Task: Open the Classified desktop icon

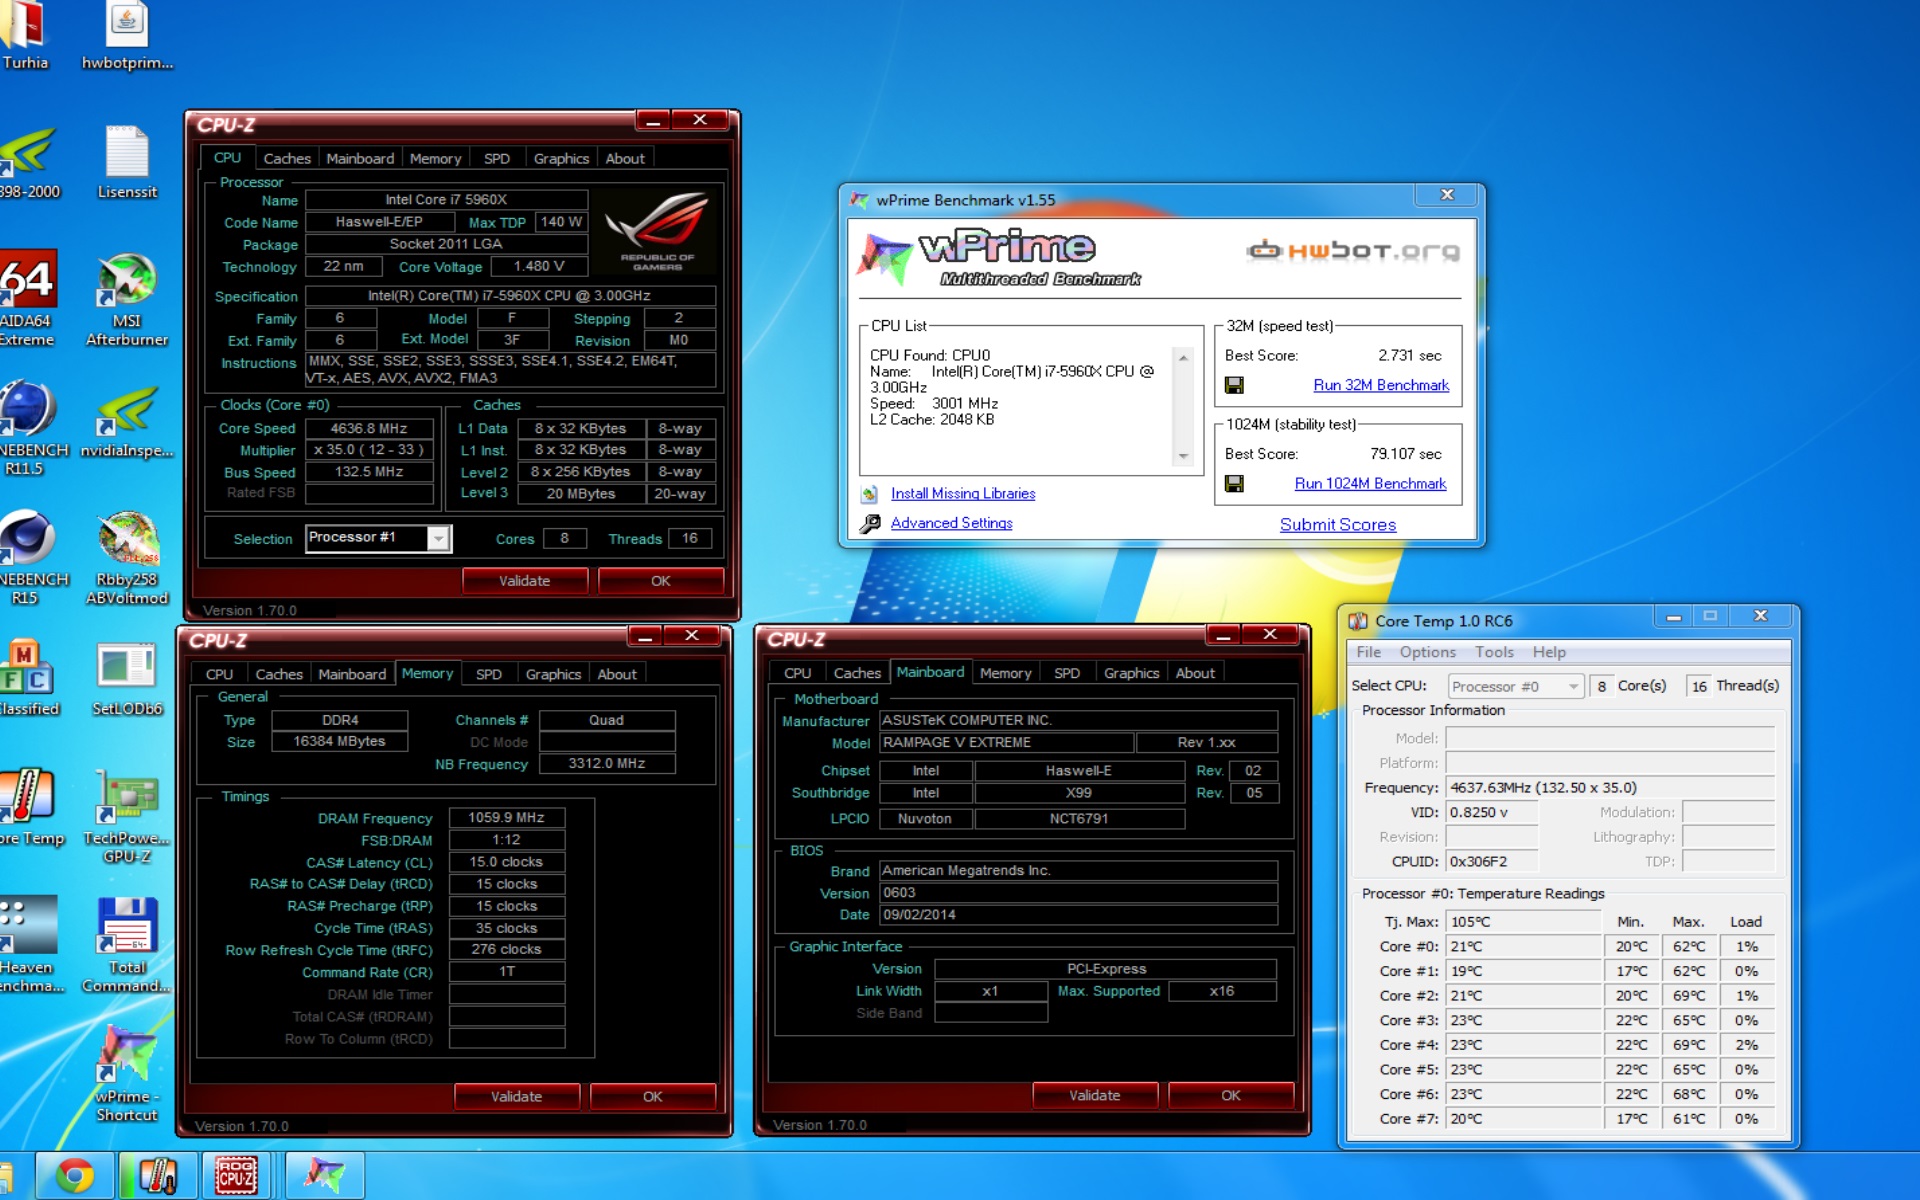Action: [x=27, y=679]
